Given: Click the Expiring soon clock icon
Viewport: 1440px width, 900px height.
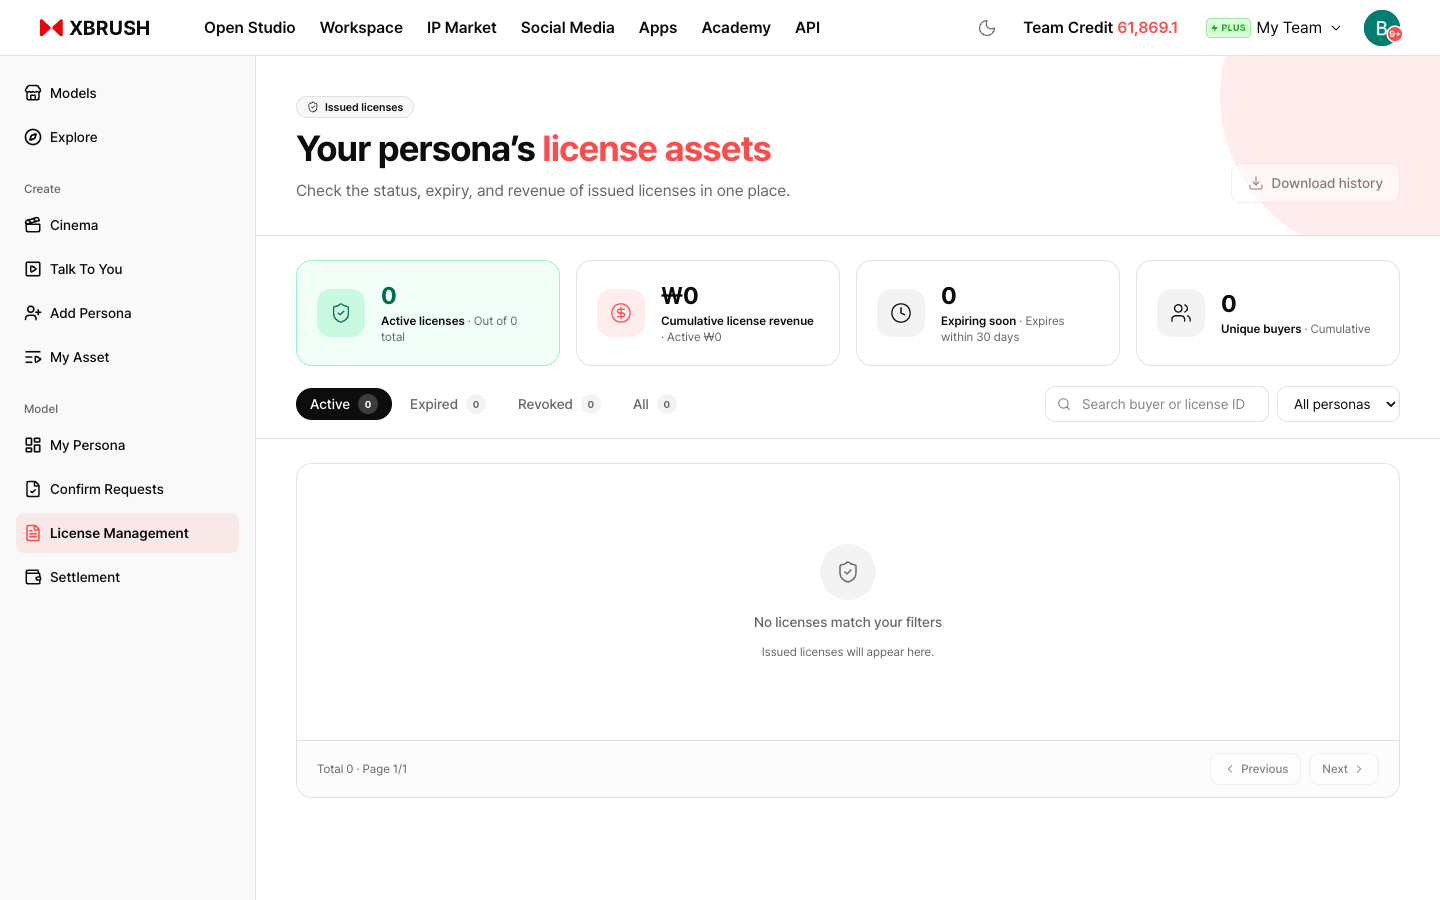Looking at the screenshot, I should pos(901,313).
